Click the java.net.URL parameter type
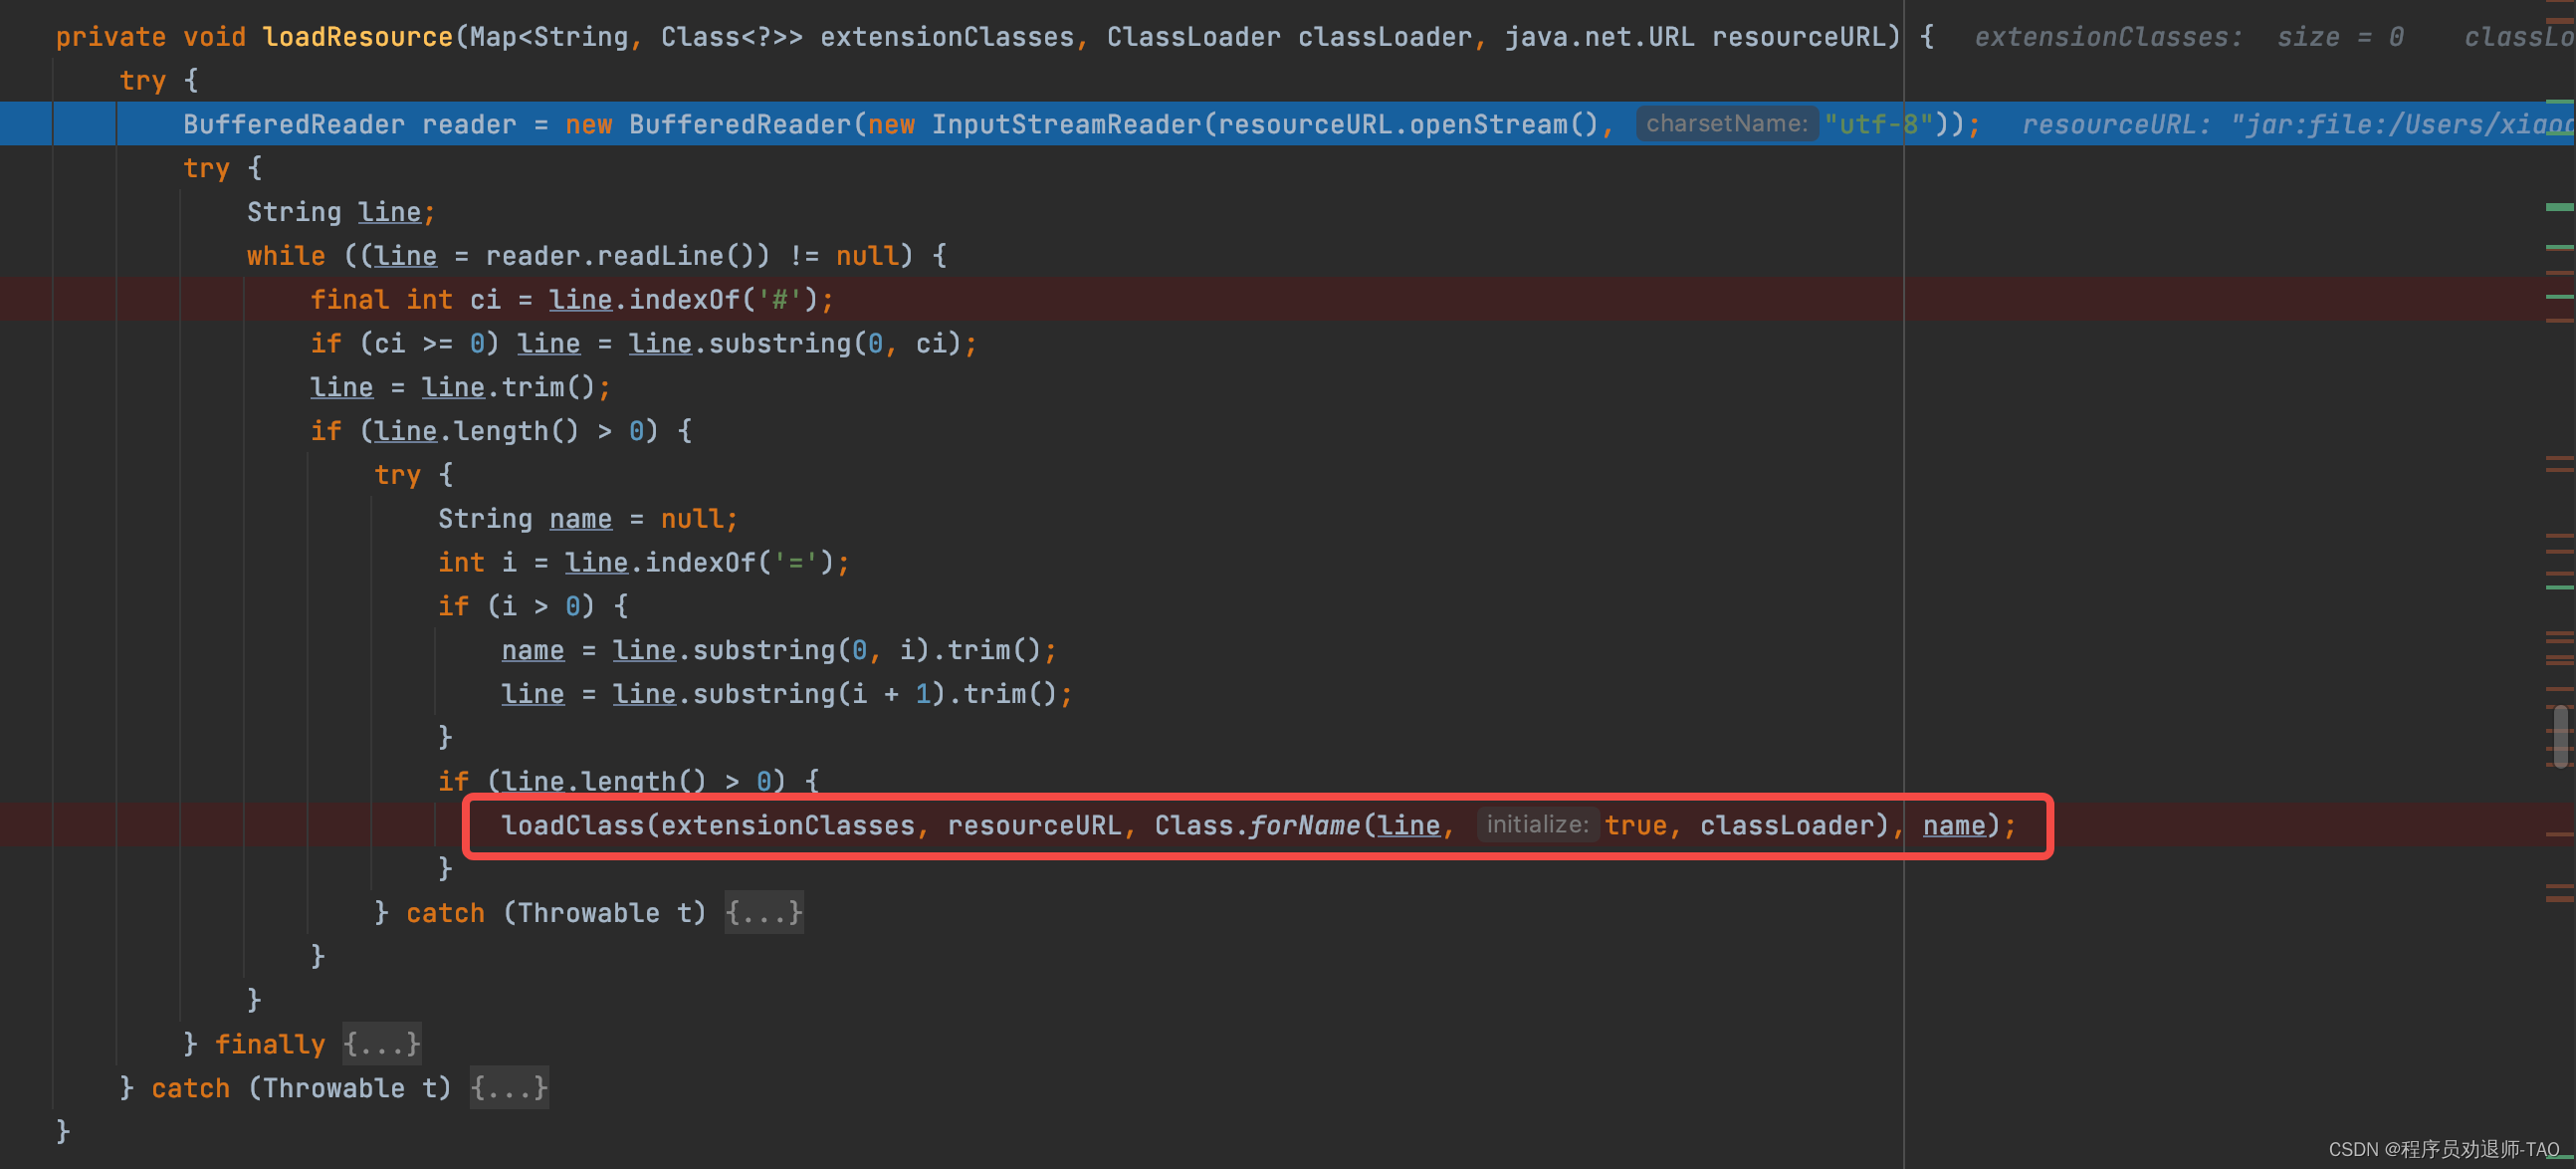Viewport: 2576px width, 1169px height. [1600, 37]
